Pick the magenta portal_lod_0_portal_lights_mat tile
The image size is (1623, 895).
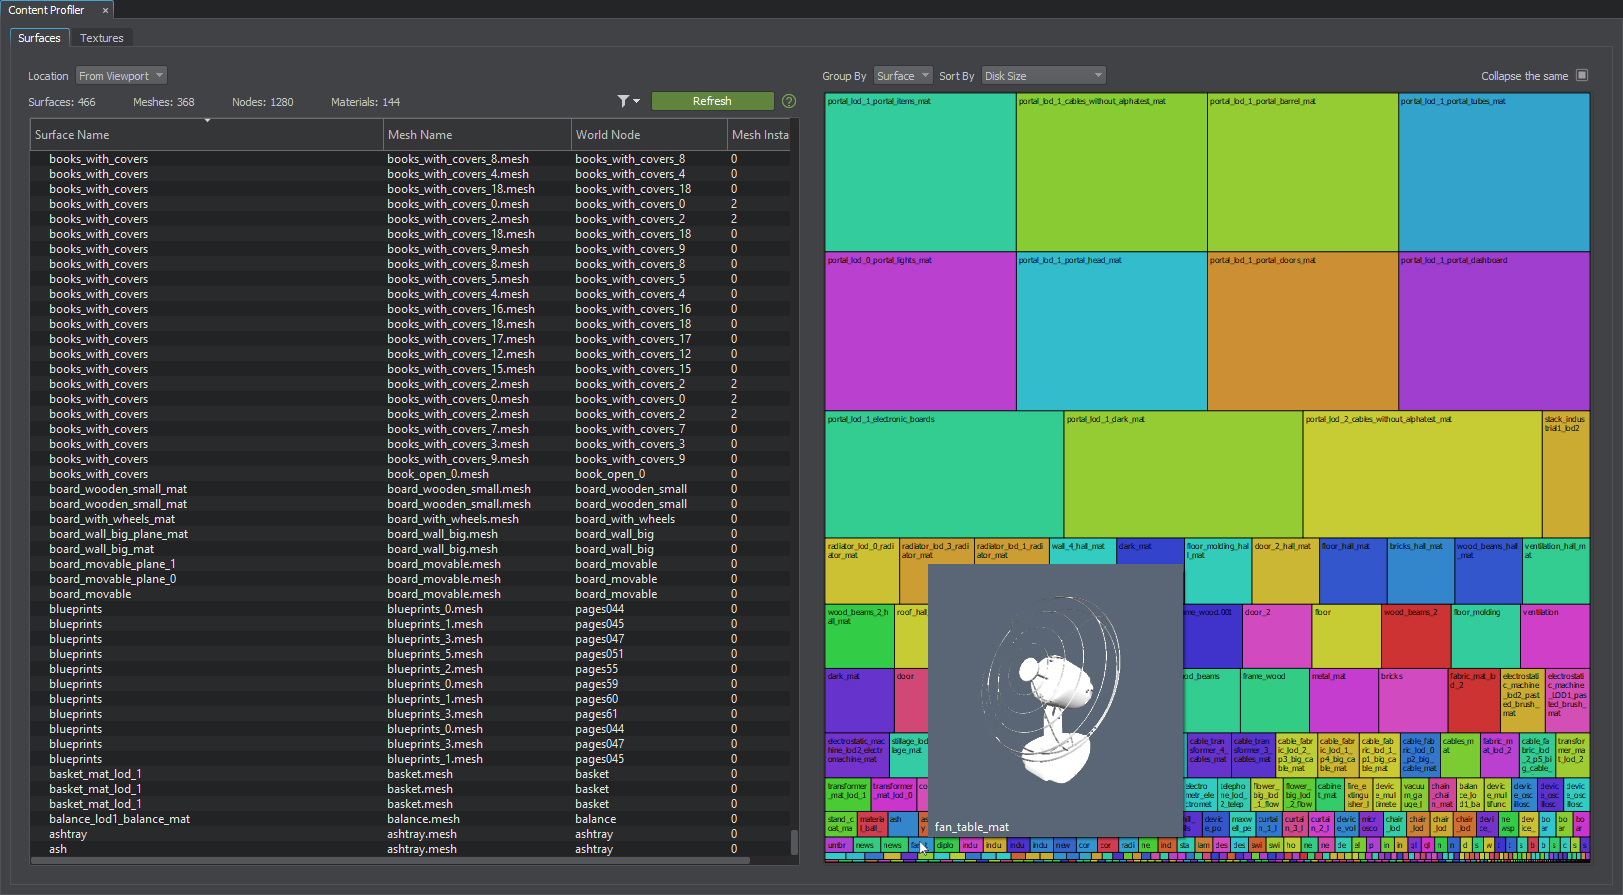[920, 331]
